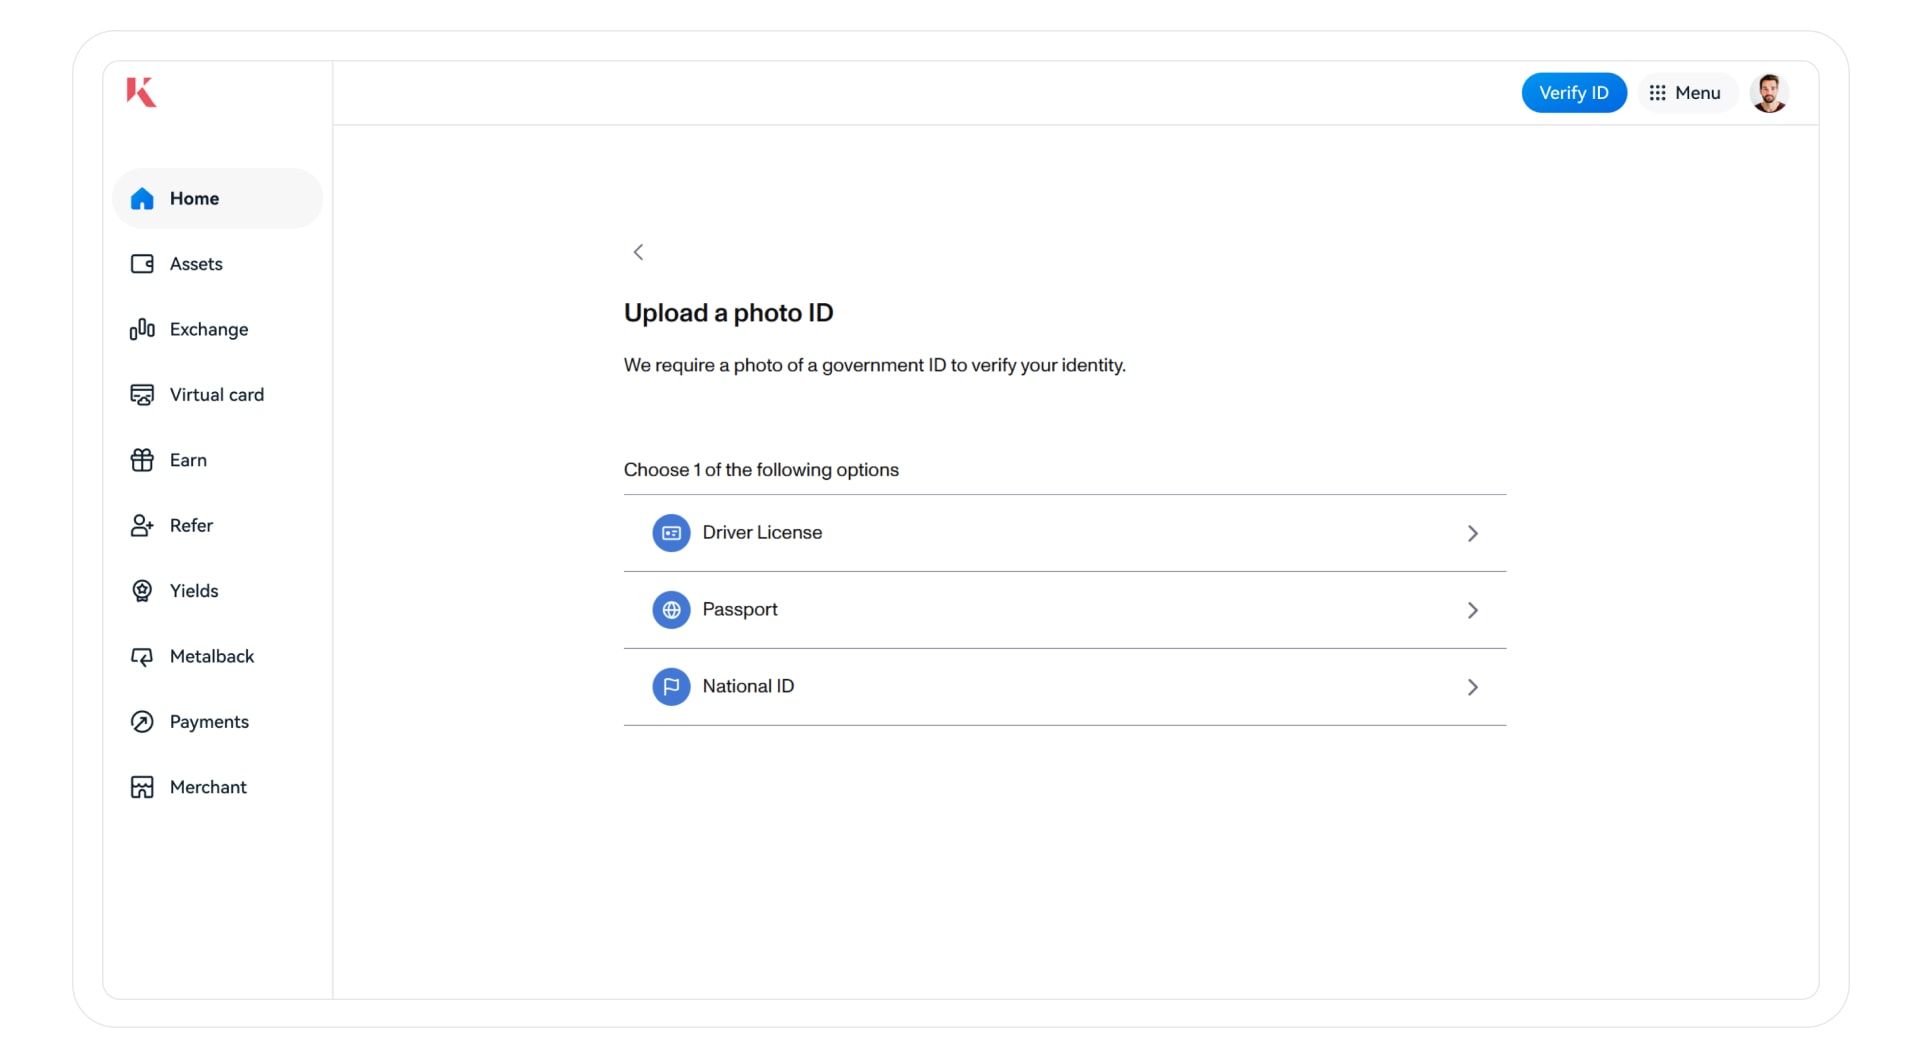
Task: Click the Refer person-plus icon
Action: point(142,526)
